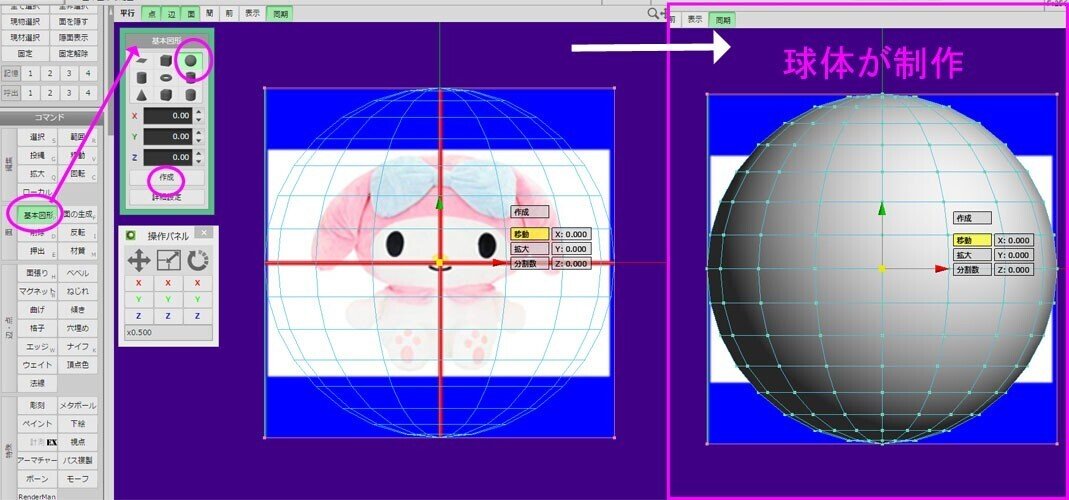Screen dimensions: 1069x500
Task: Activate the ローカル command
Action: [37, 192]
